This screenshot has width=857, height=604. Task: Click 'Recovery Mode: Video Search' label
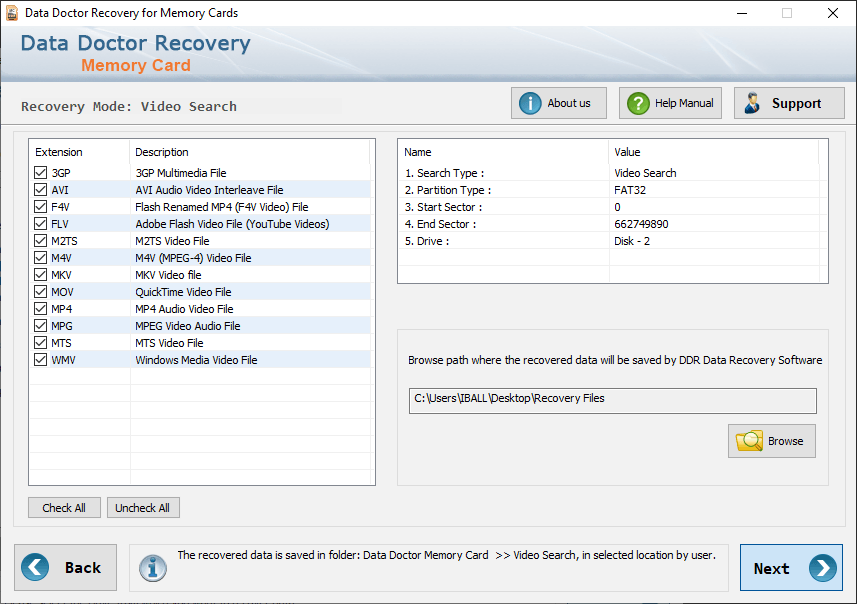129,106
